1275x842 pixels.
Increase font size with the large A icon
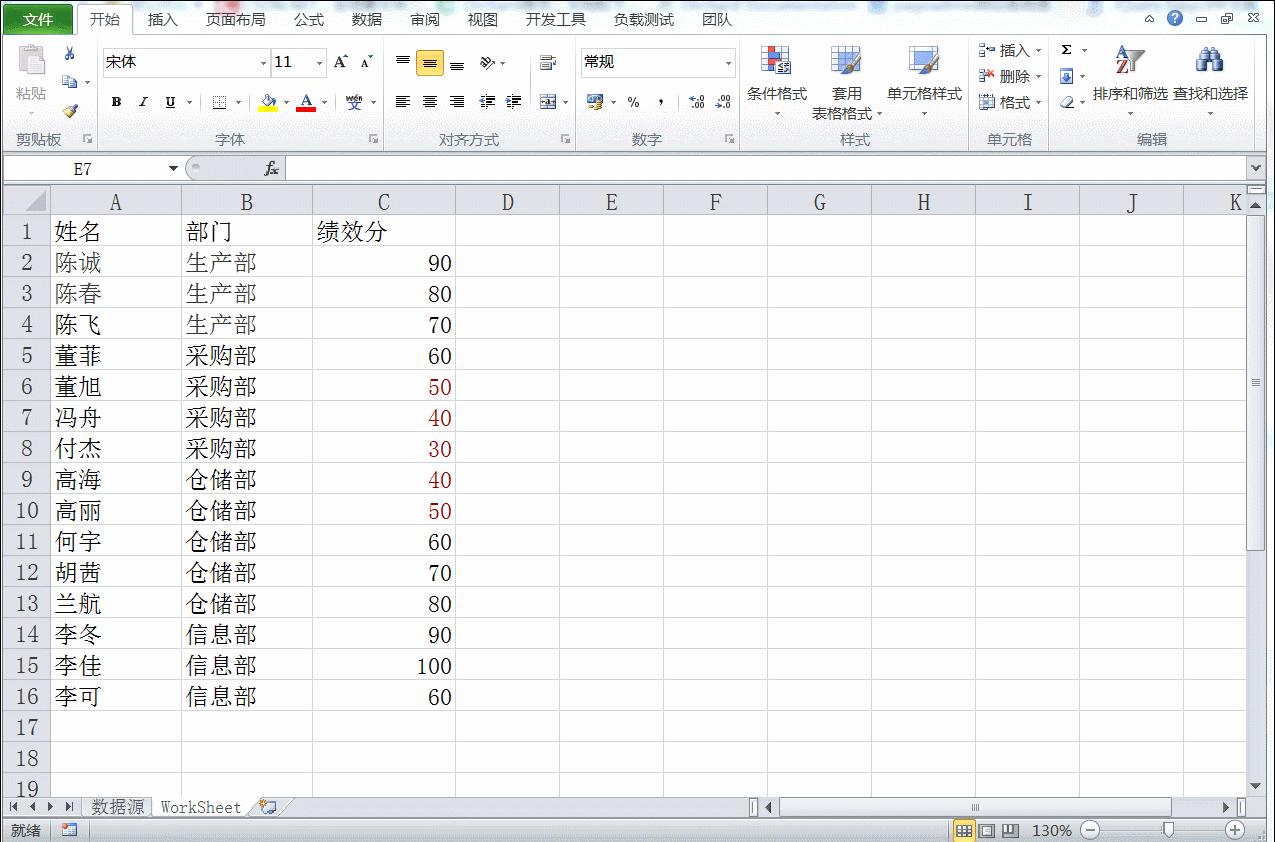coord(341,62)
